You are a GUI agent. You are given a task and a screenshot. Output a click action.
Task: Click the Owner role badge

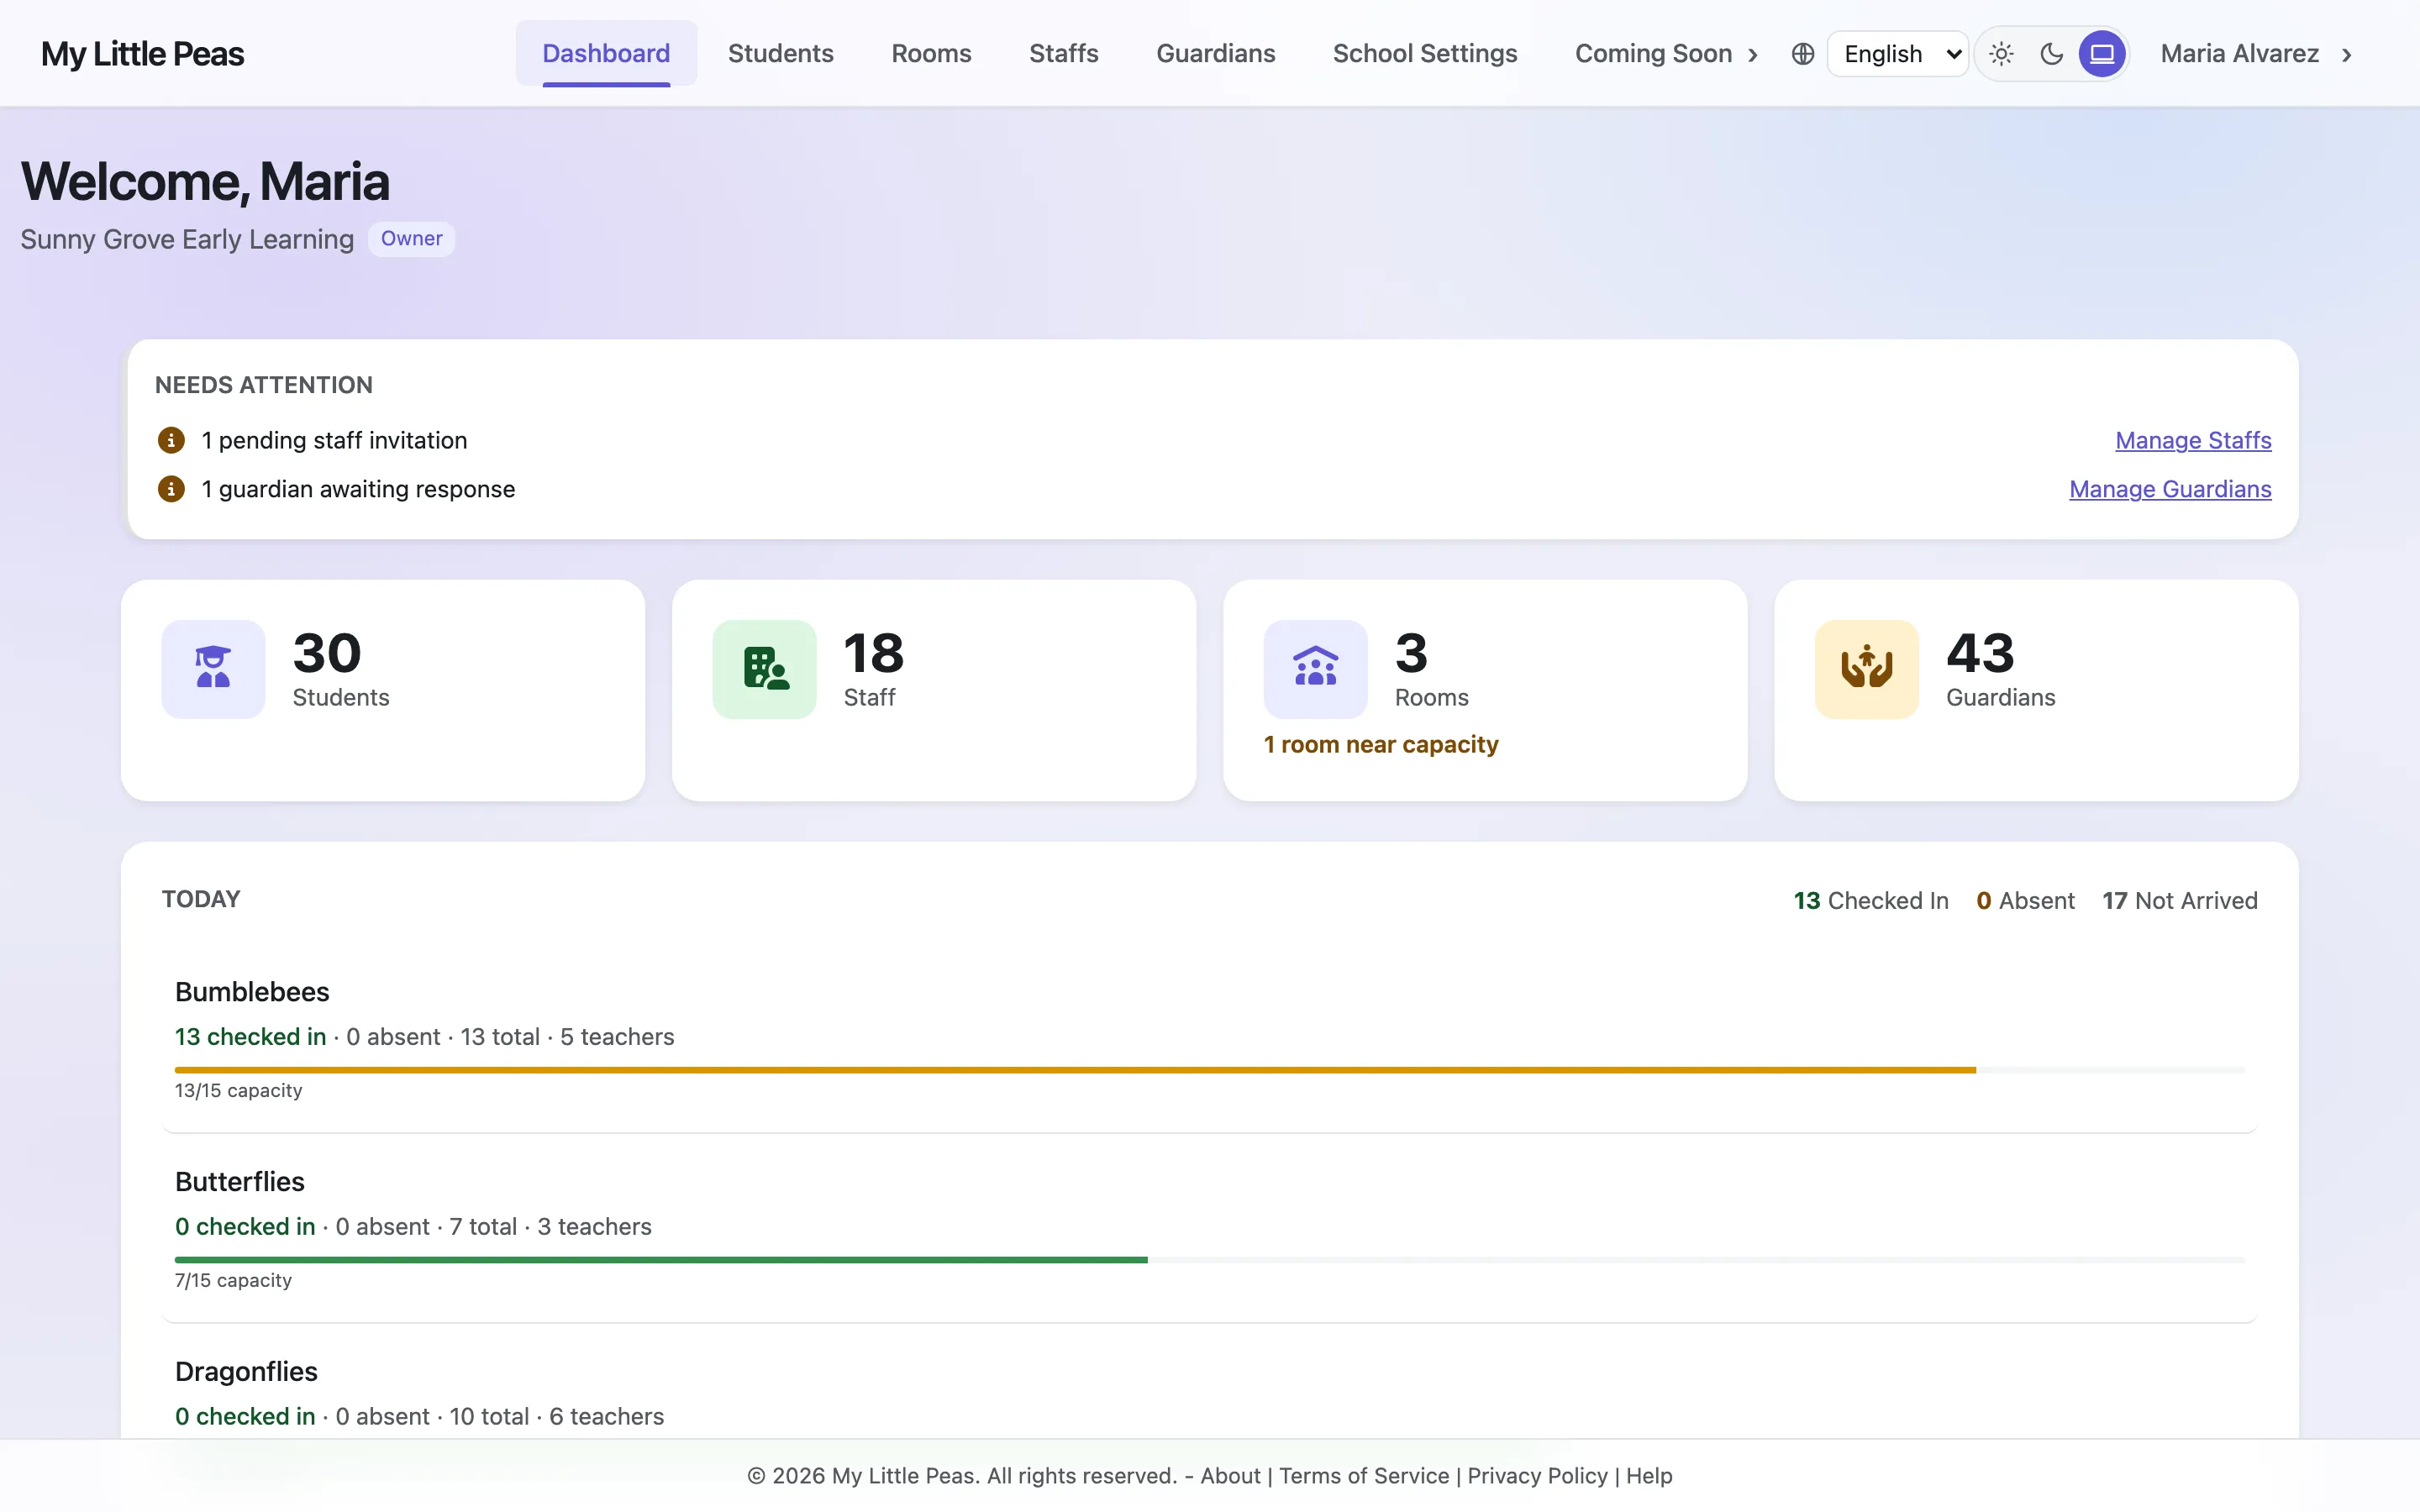411,239
